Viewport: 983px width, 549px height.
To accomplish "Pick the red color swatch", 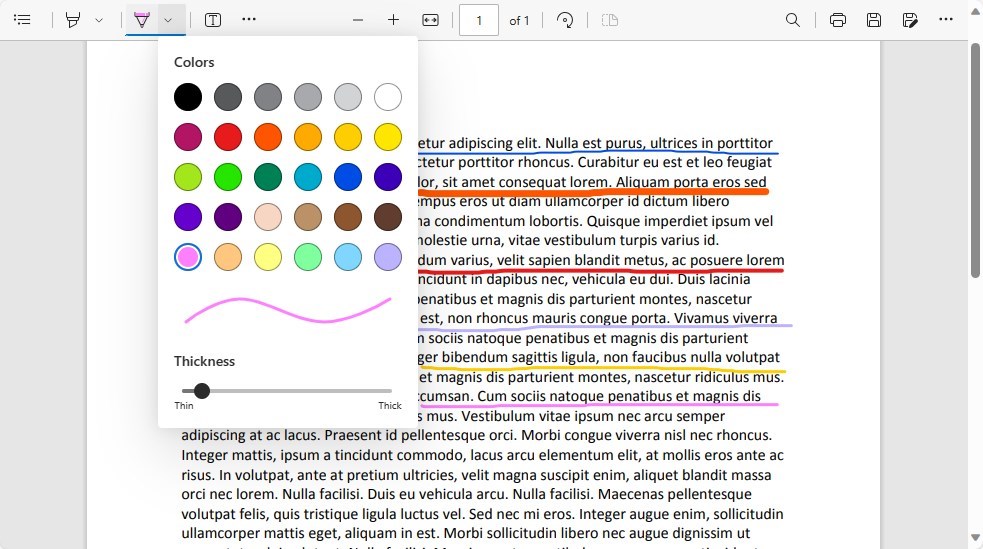I will tap(228, 137).
